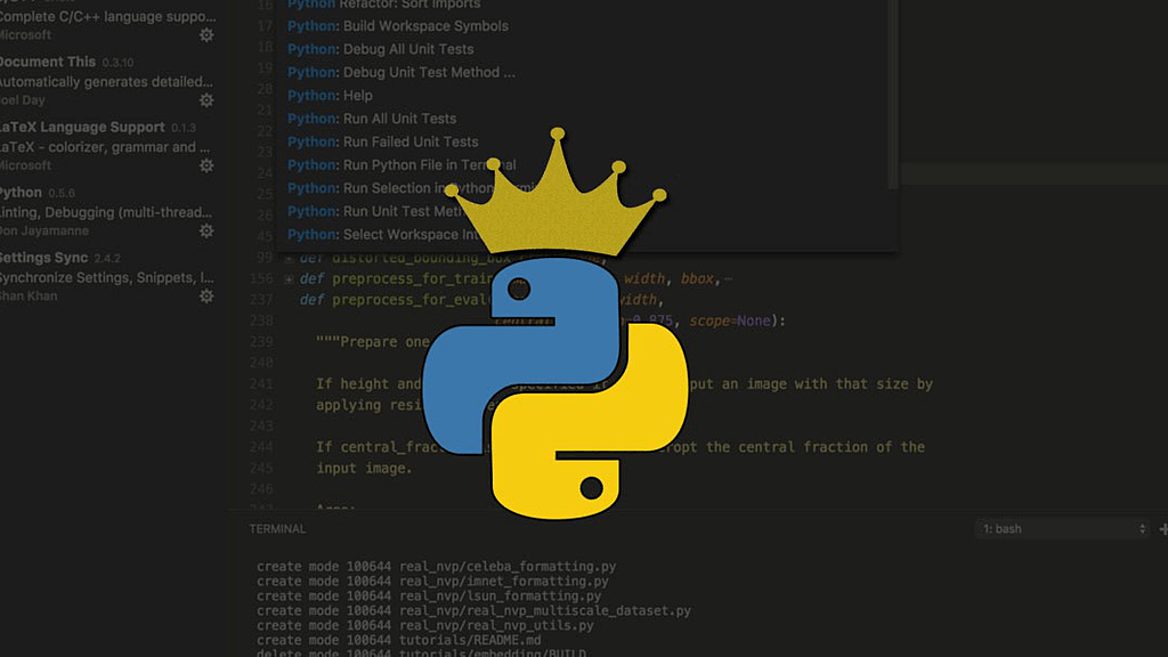Open the gear menu for LaTeX Language Support
This screenshot has height=657, width=1168.
click(206, 165)
